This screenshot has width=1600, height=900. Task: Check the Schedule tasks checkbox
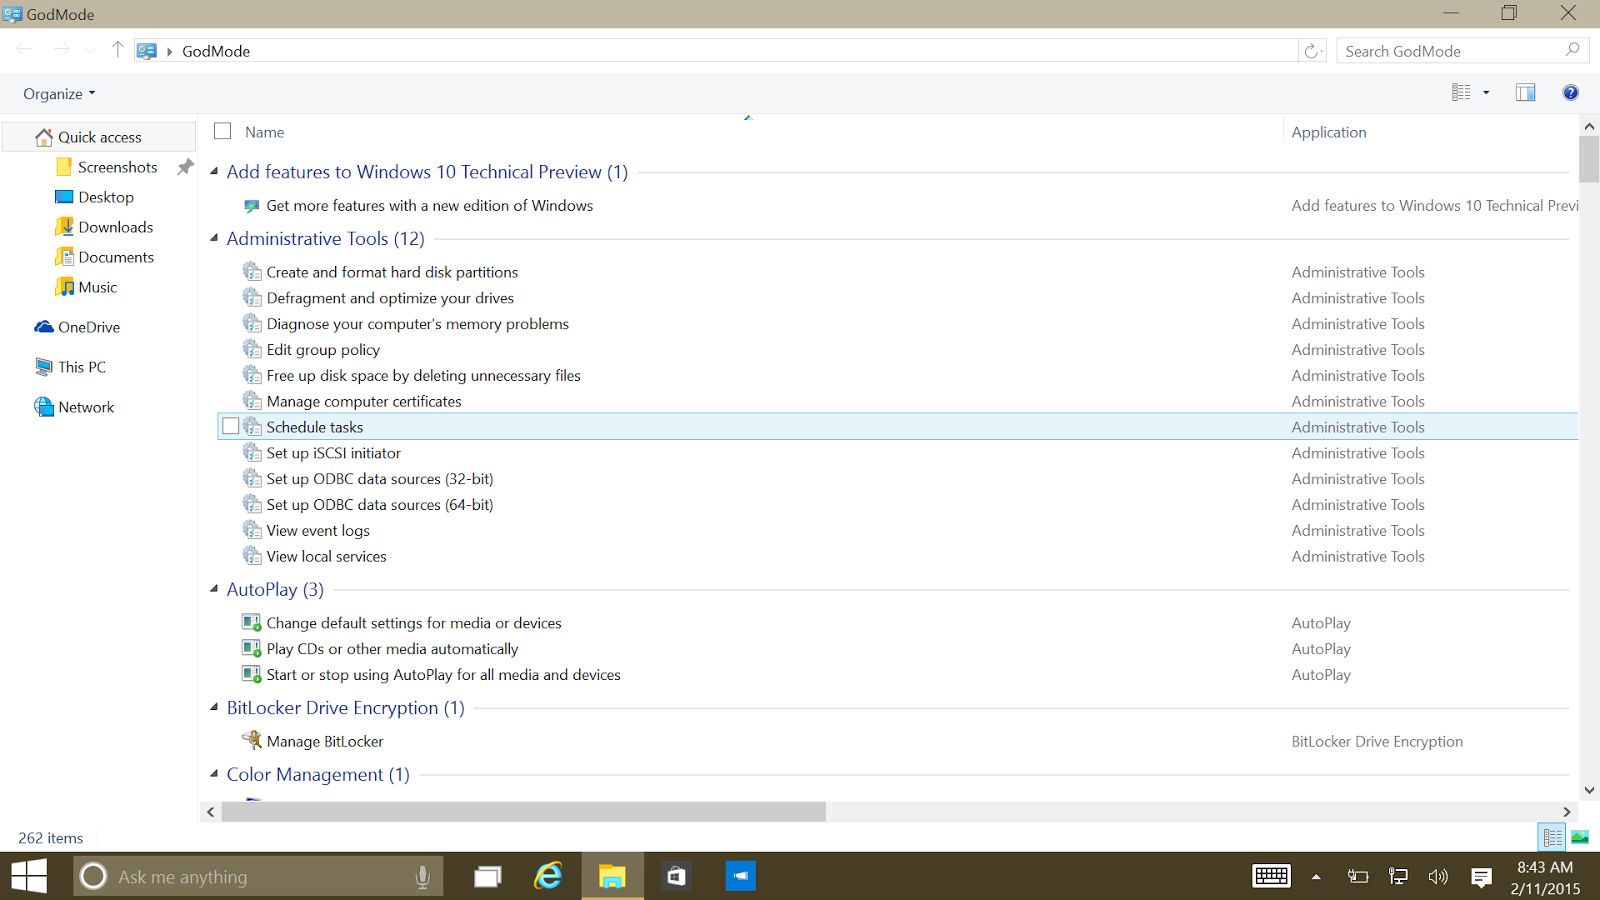231,426
